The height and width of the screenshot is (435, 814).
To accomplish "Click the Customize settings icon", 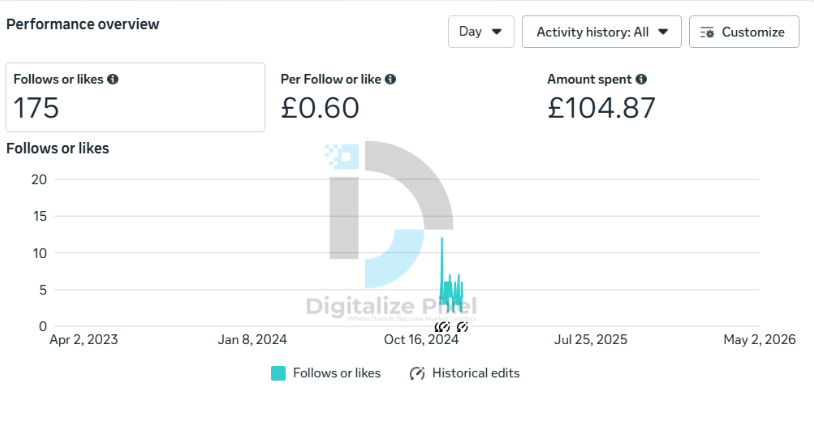I will coord(707,32).
